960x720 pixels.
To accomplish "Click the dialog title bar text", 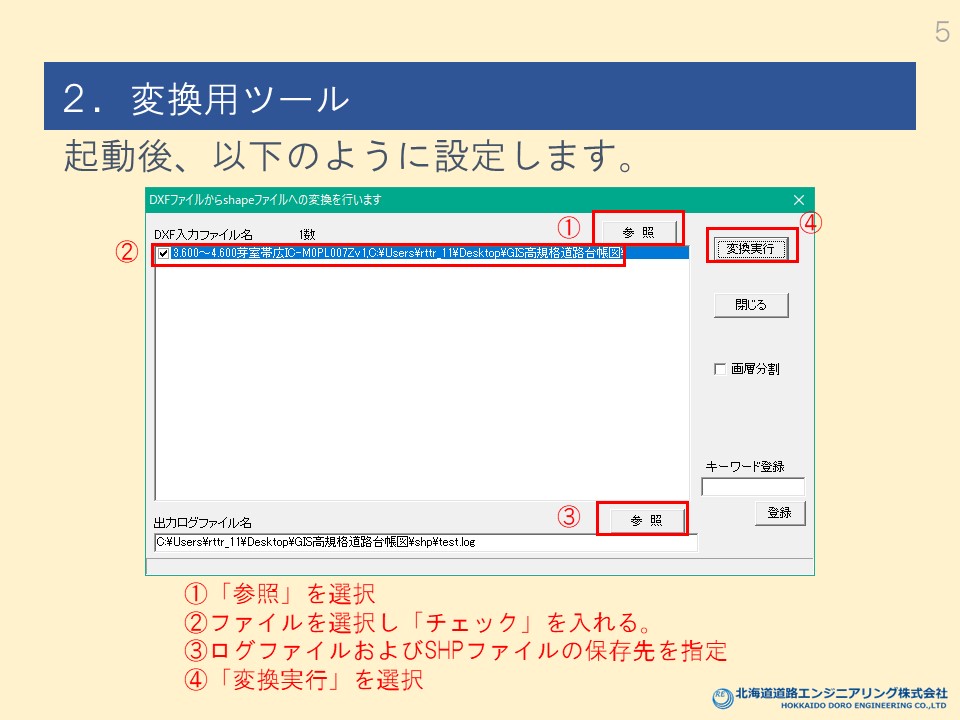I will tap(265, 200).
